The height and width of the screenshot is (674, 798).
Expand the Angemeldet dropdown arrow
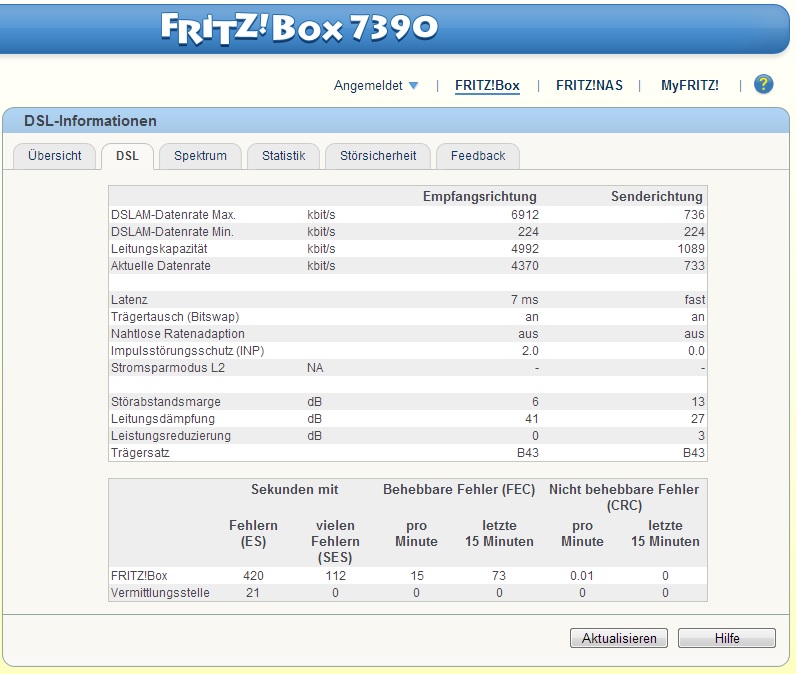414,86
